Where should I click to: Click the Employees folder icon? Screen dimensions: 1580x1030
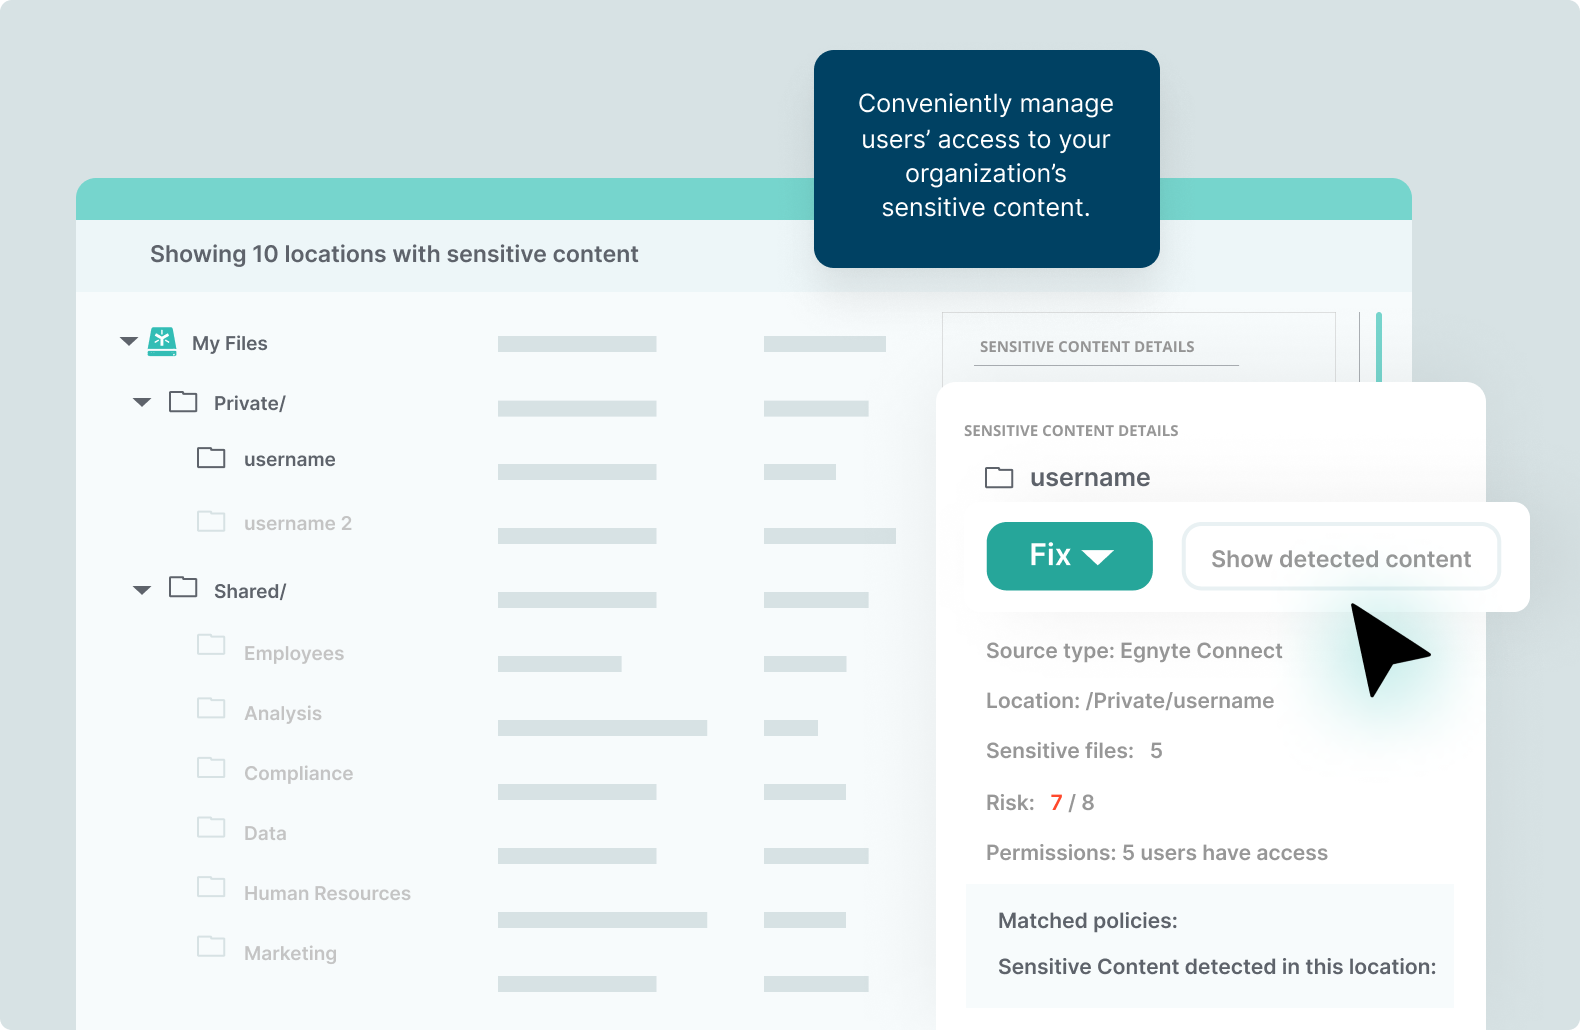point(211,644)
